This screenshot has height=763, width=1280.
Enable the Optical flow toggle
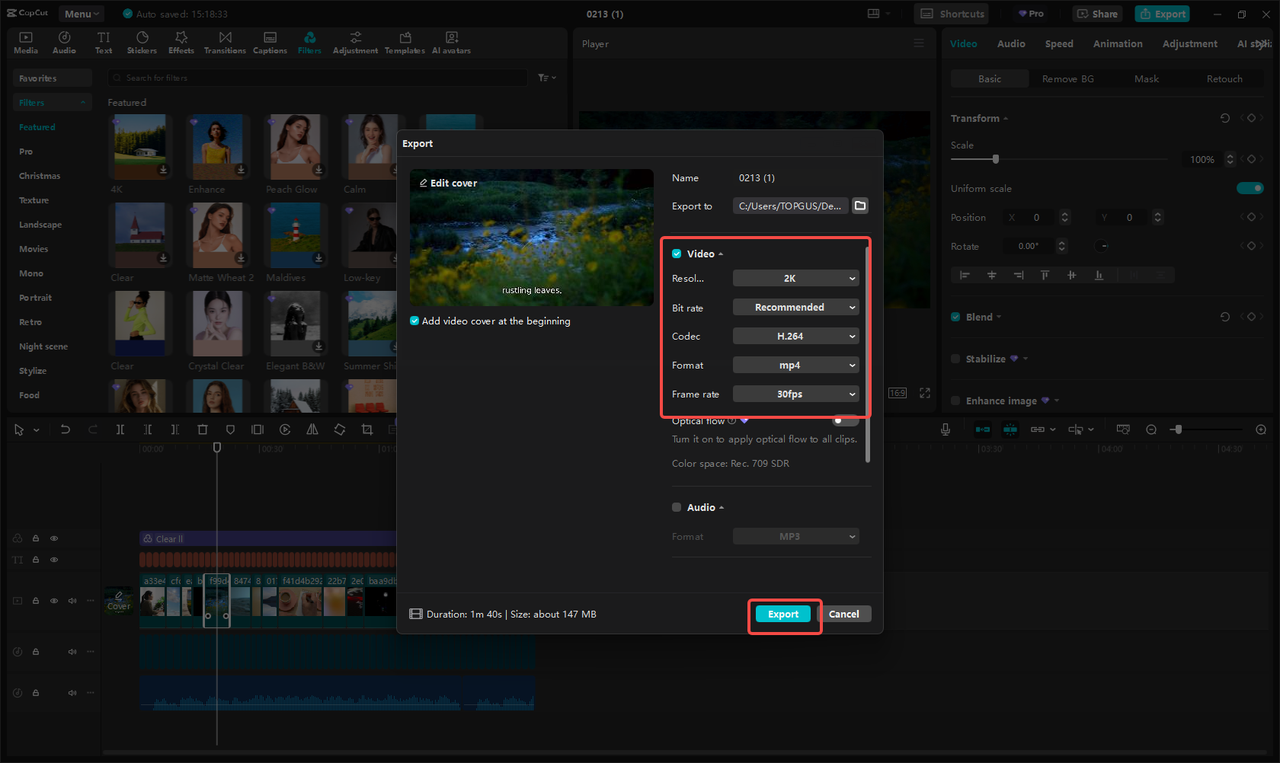tap(845, 421)
